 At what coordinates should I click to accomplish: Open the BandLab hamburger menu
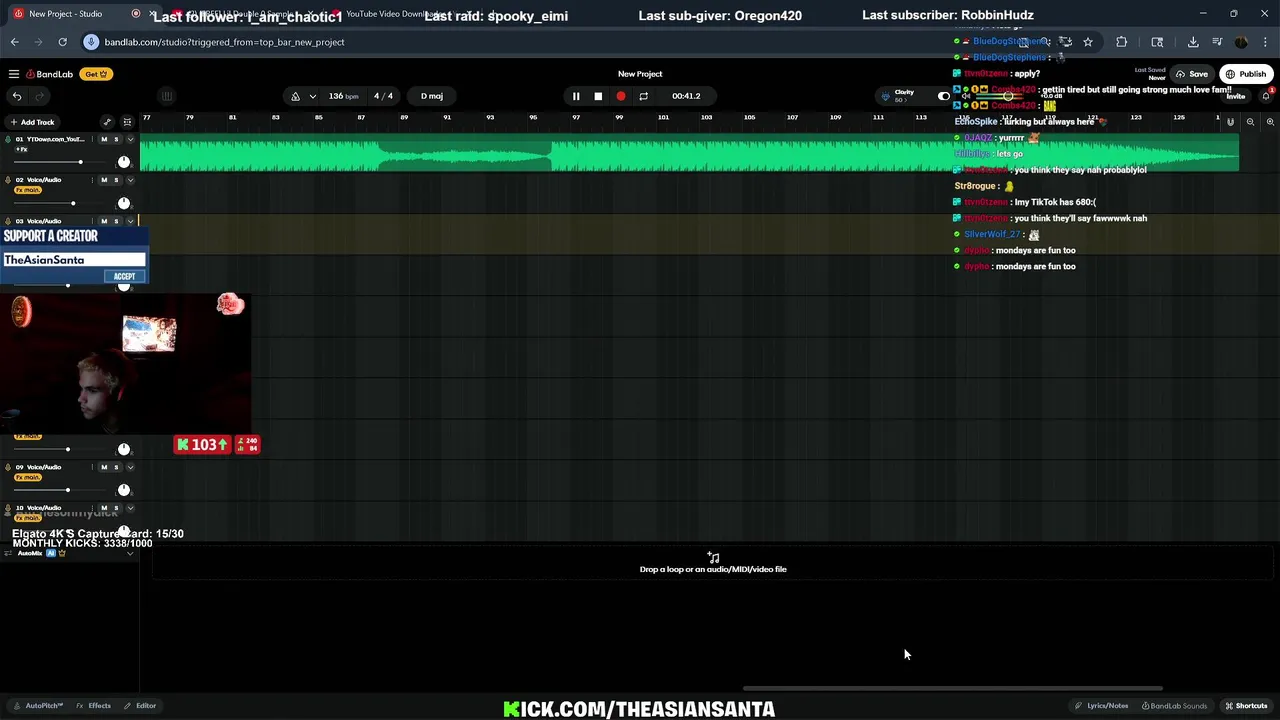14,74
